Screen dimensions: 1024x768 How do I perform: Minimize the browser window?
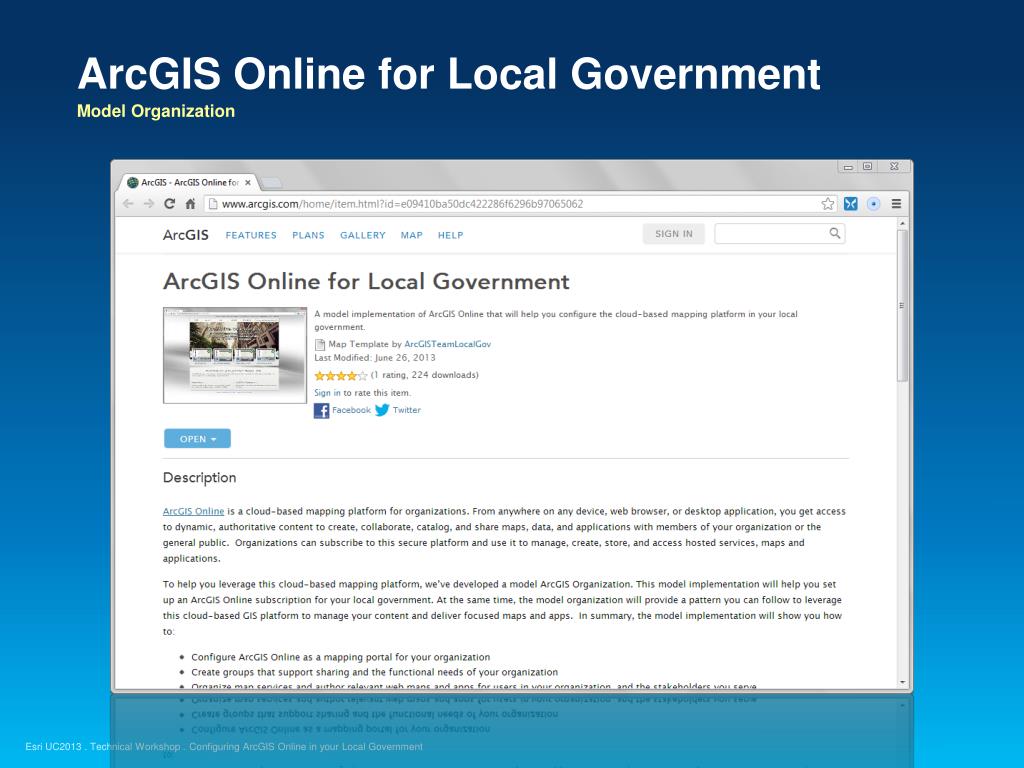(848, 167)
